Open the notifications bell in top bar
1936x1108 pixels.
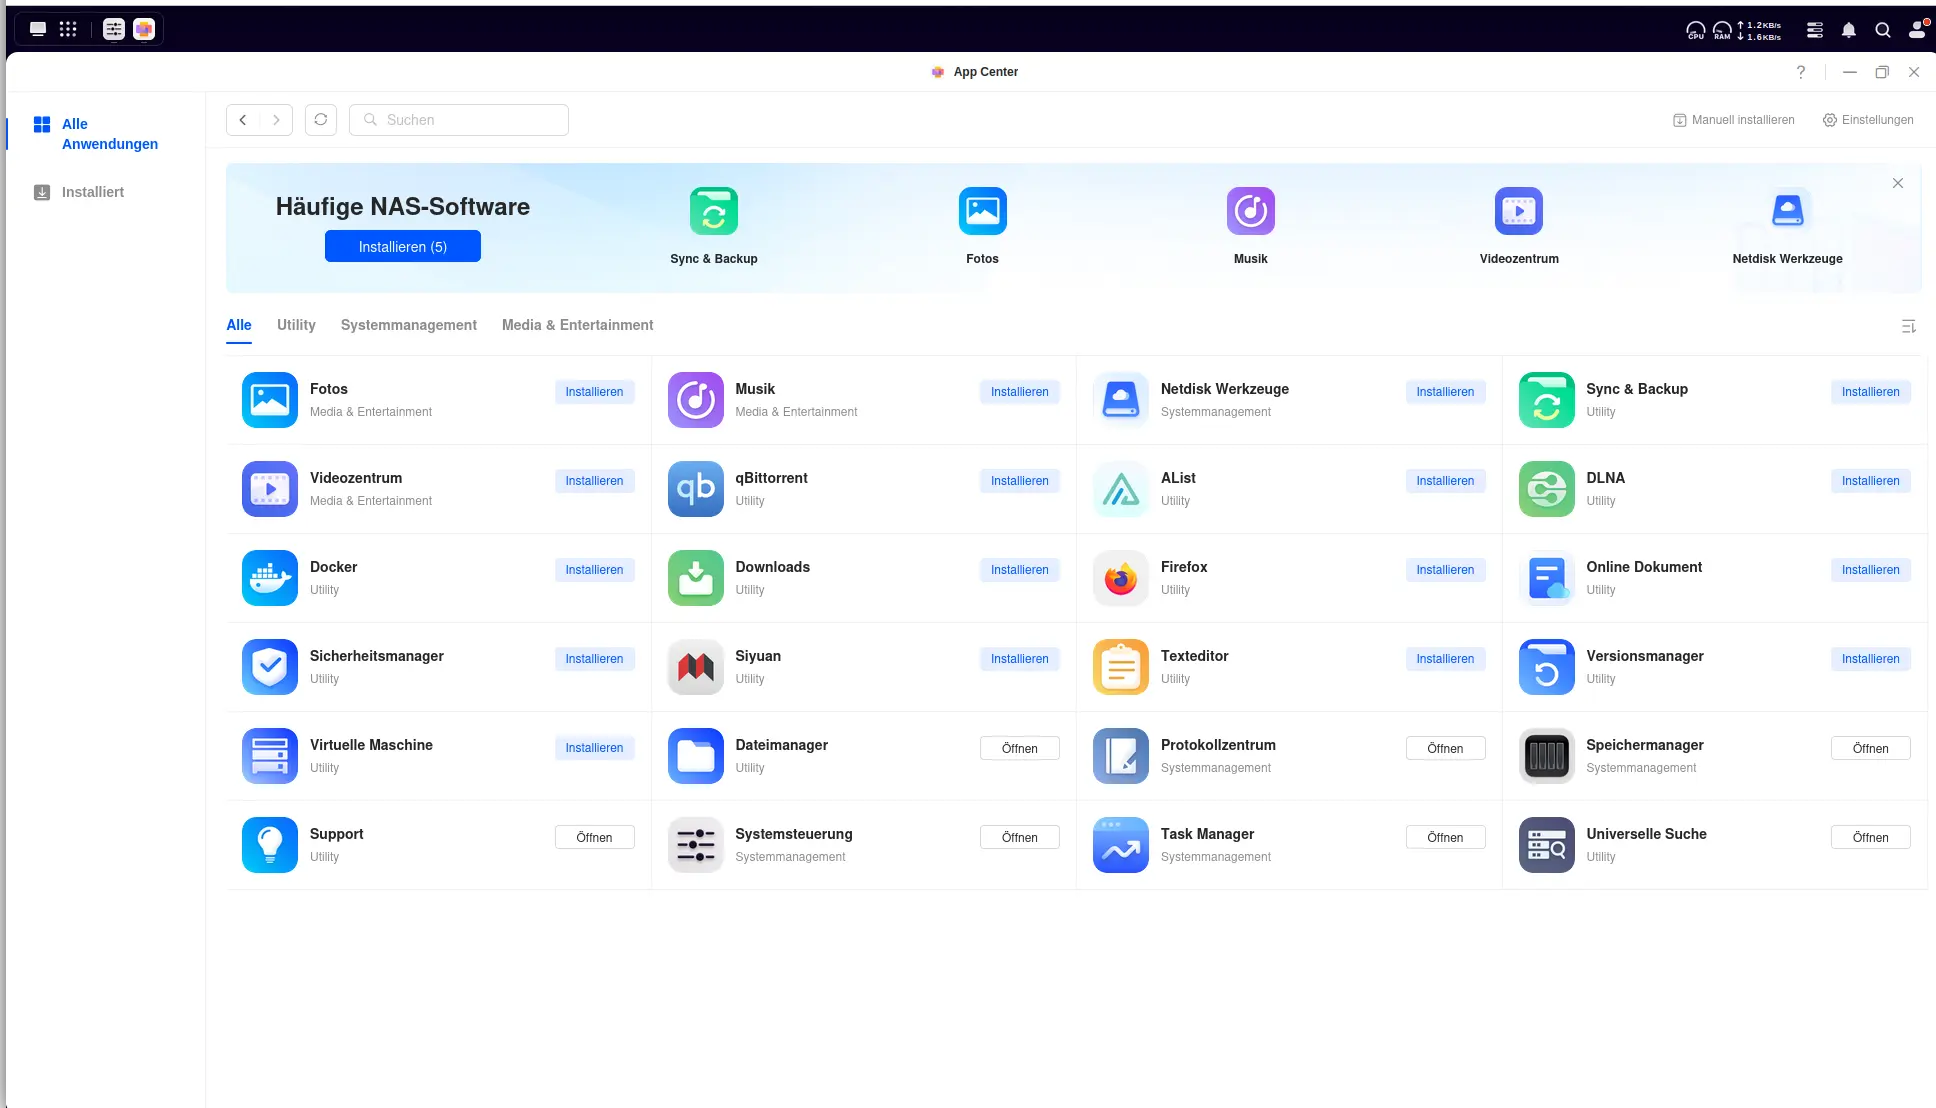pyautogui.click(x=1848, y=30)
